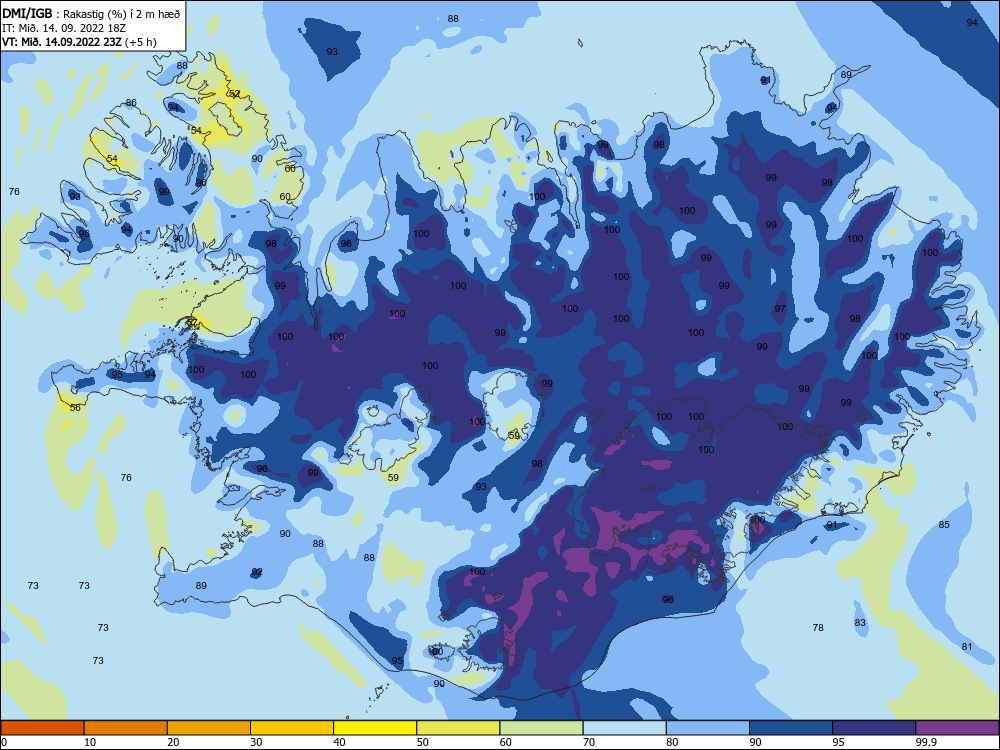Click the '78' humidity value on the map
The image size is (1000, 750).
pyautogui.click(x=818, y=628)
